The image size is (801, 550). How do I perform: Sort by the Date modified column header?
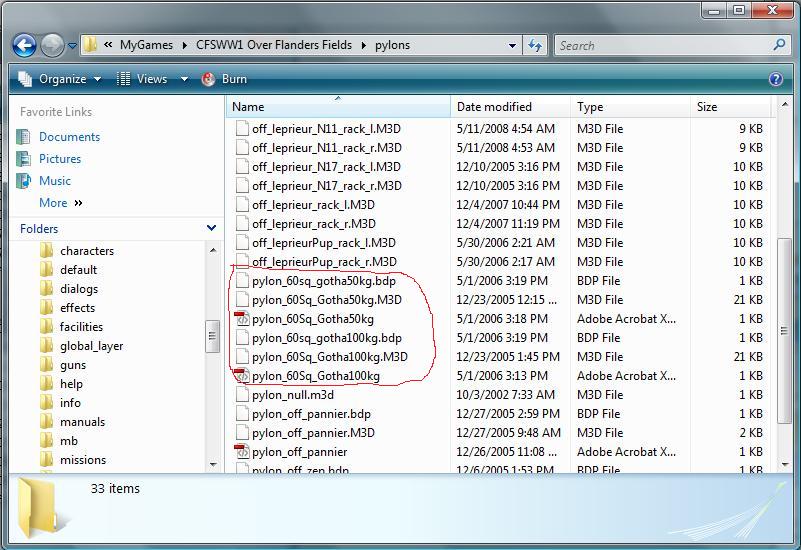(510, 107)
